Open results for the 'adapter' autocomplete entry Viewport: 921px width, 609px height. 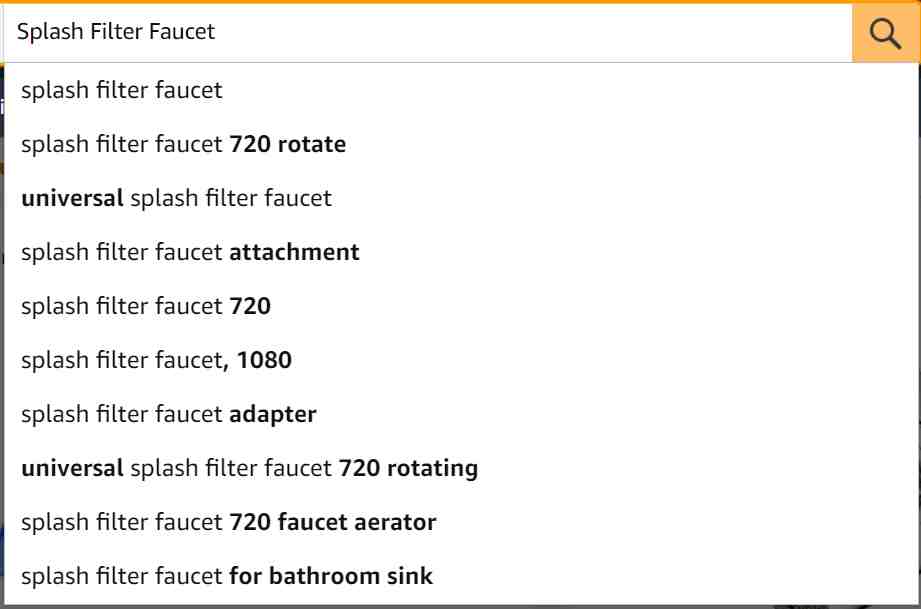(x=461, y=415)
